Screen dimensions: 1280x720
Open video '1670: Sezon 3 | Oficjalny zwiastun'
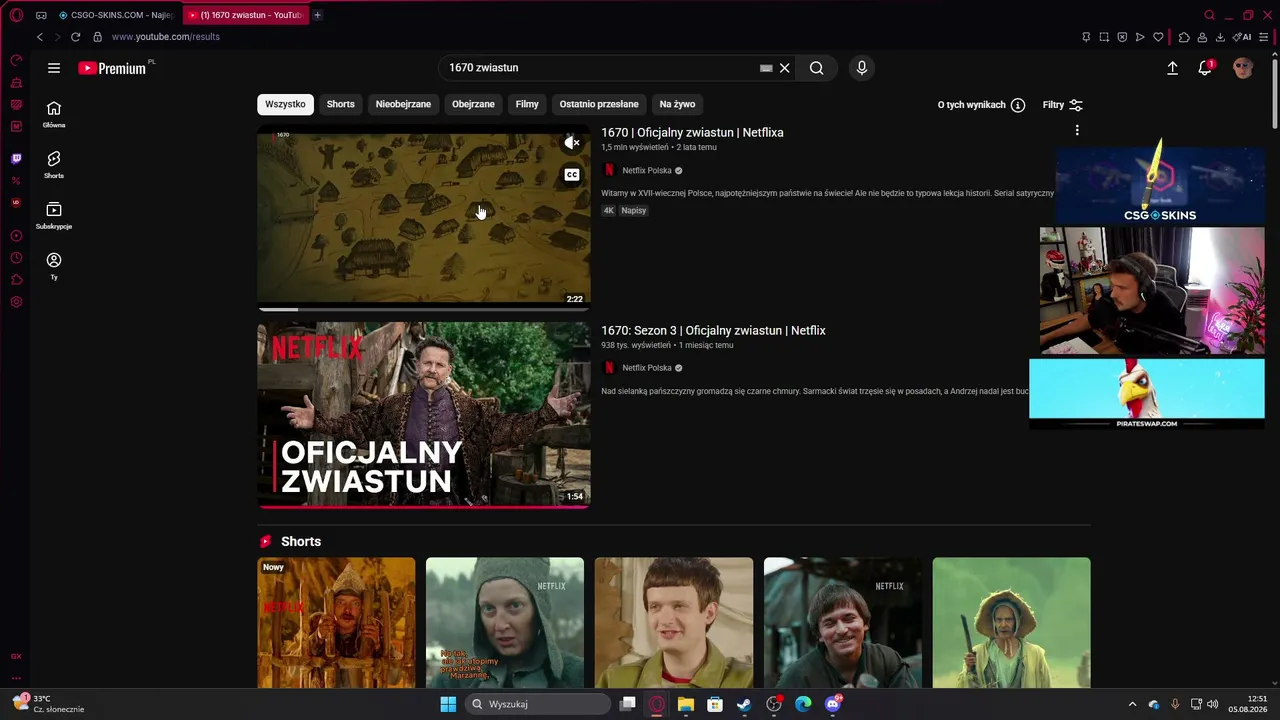(713, 331)
